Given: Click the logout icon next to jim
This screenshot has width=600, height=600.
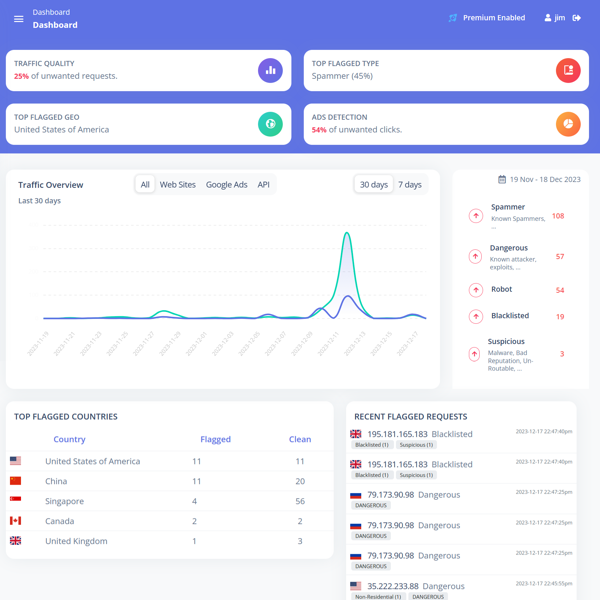Looking at the screenshot, I should tap(577, 18).
